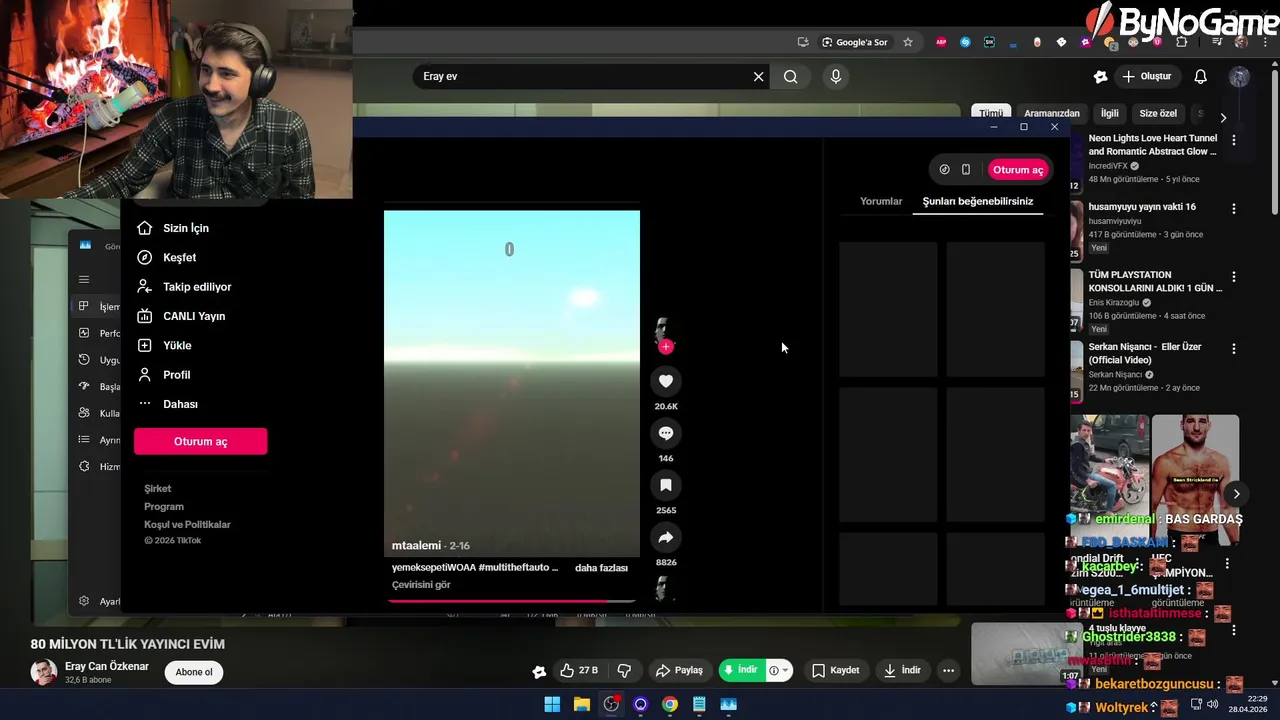
Task: Expand caption with daha fazlası
Action: point(601,568)
